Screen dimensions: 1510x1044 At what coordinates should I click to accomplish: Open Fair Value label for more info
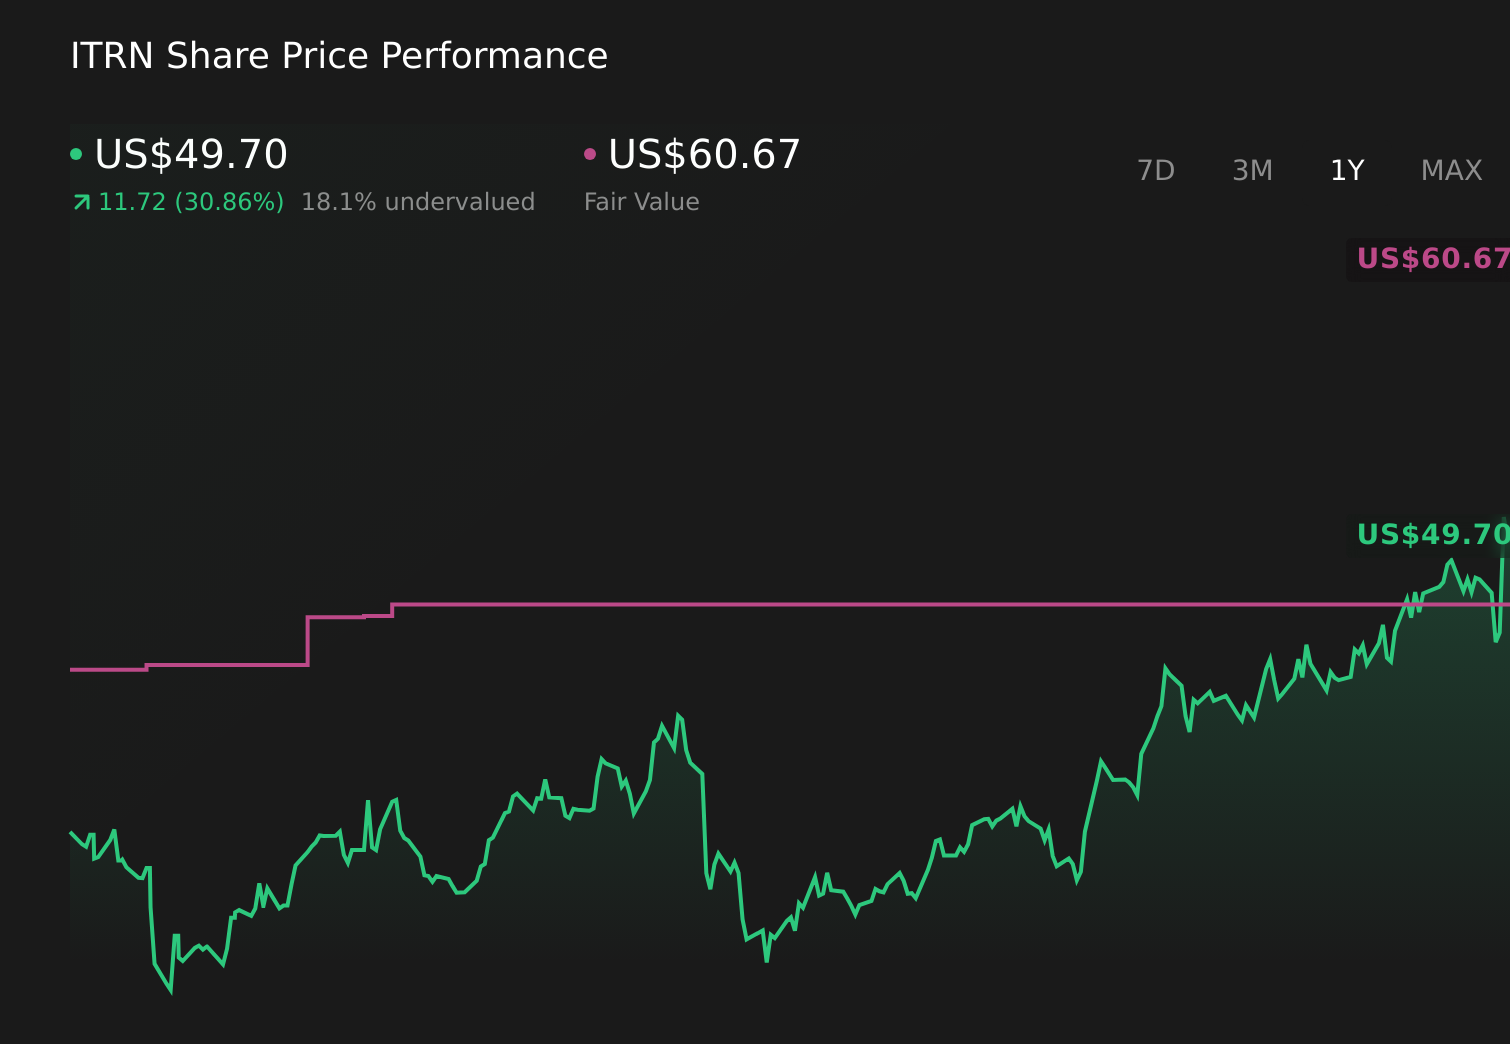641,201
